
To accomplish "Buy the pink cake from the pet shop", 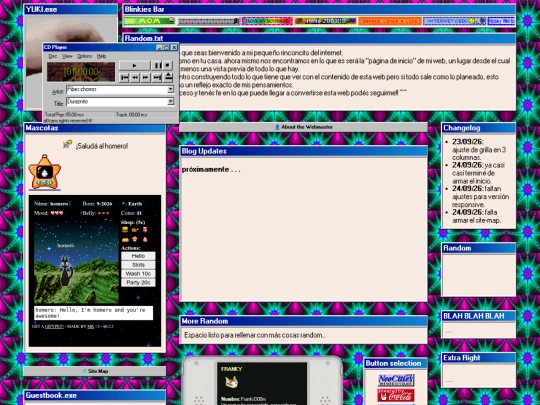I will [x=145, y=239].
